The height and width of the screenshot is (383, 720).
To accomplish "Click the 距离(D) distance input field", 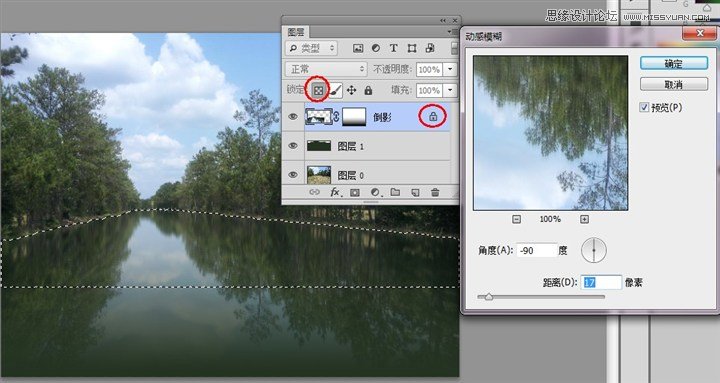I will click(x=601, y=282).
